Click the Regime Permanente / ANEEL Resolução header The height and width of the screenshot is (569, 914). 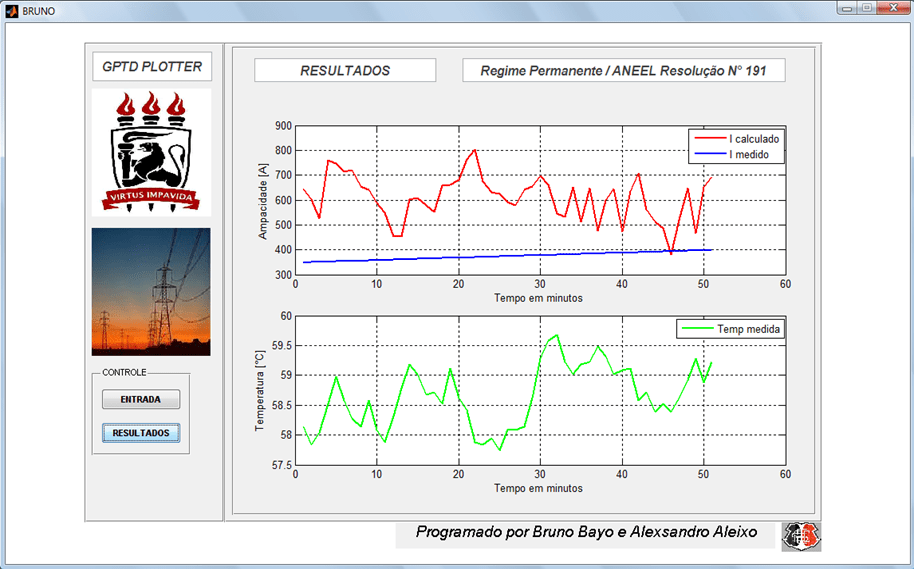tap(623, 71)
